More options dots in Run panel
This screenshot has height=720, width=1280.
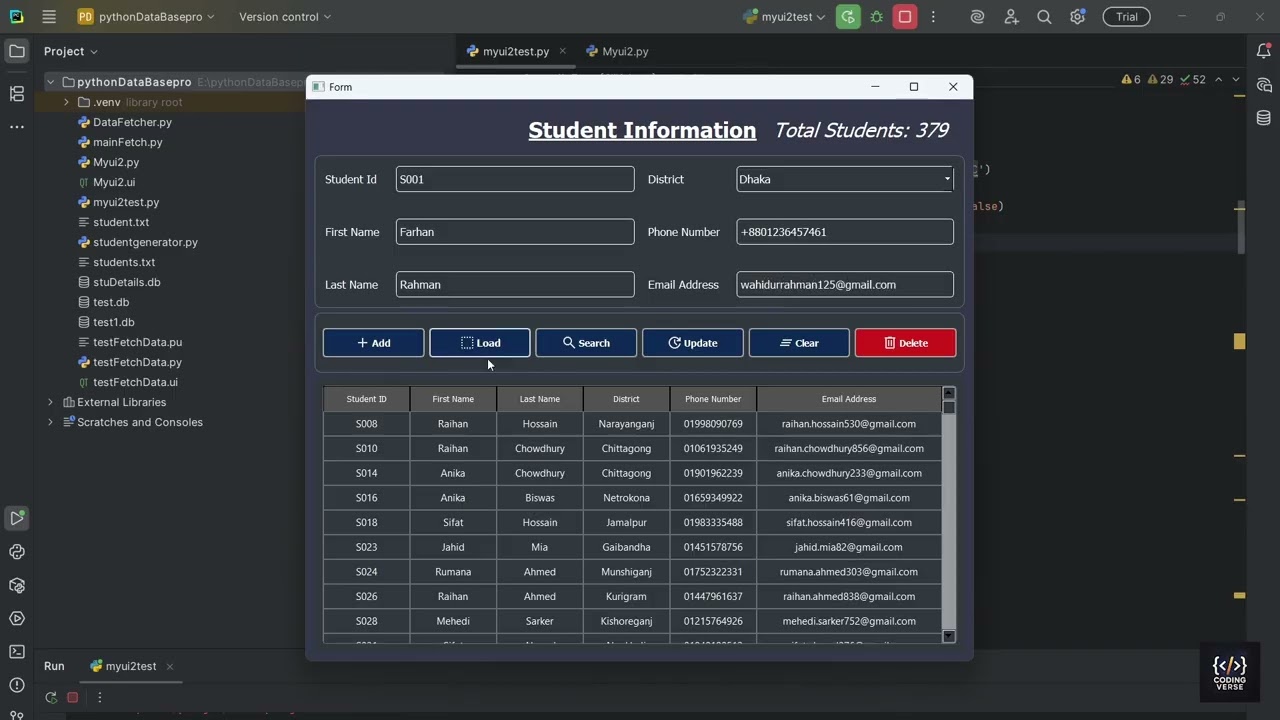tap(99, 697)
